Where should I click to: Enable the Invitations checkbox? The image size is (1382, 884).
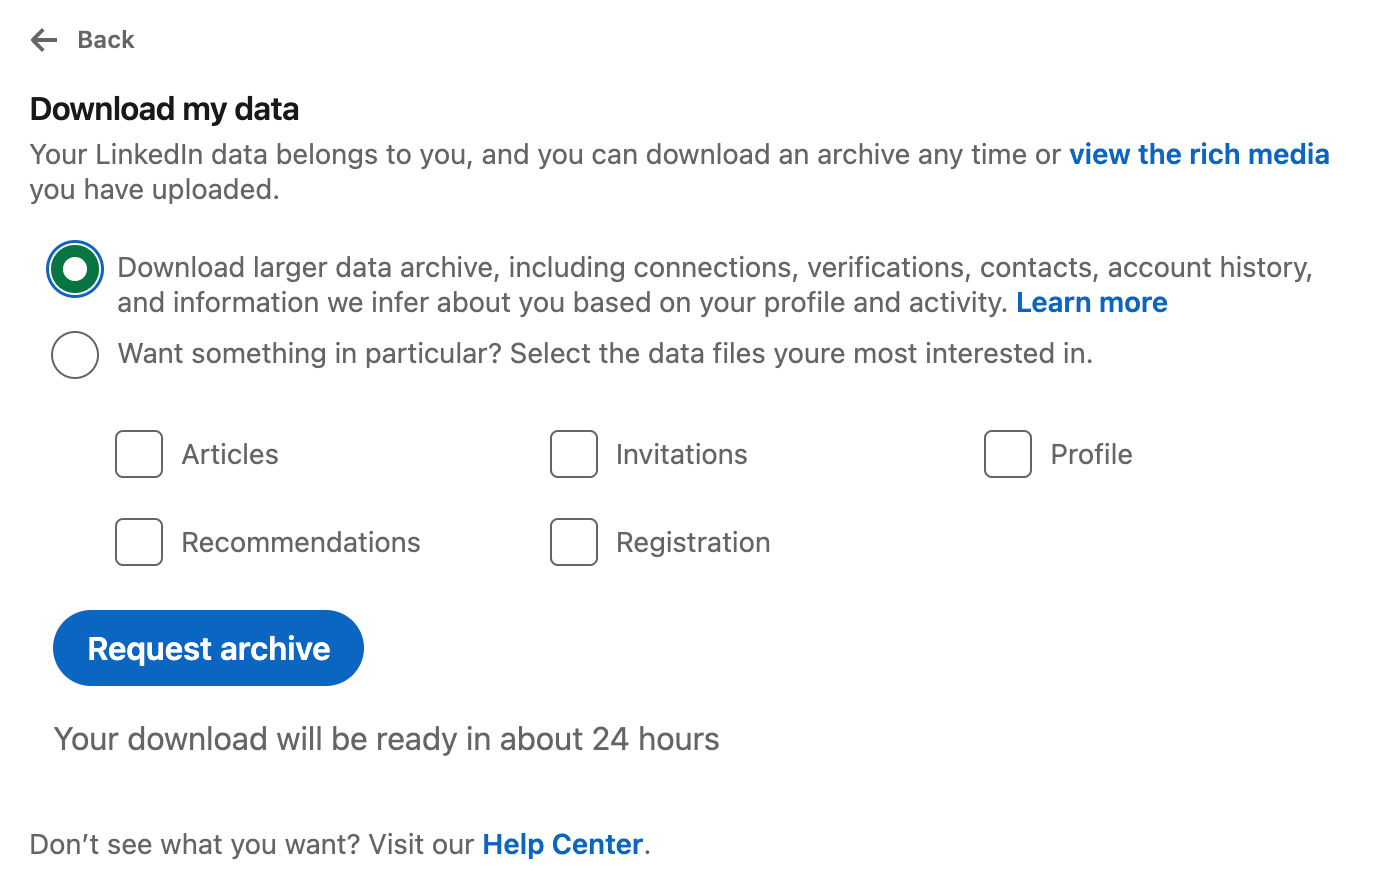pos(574,454)
